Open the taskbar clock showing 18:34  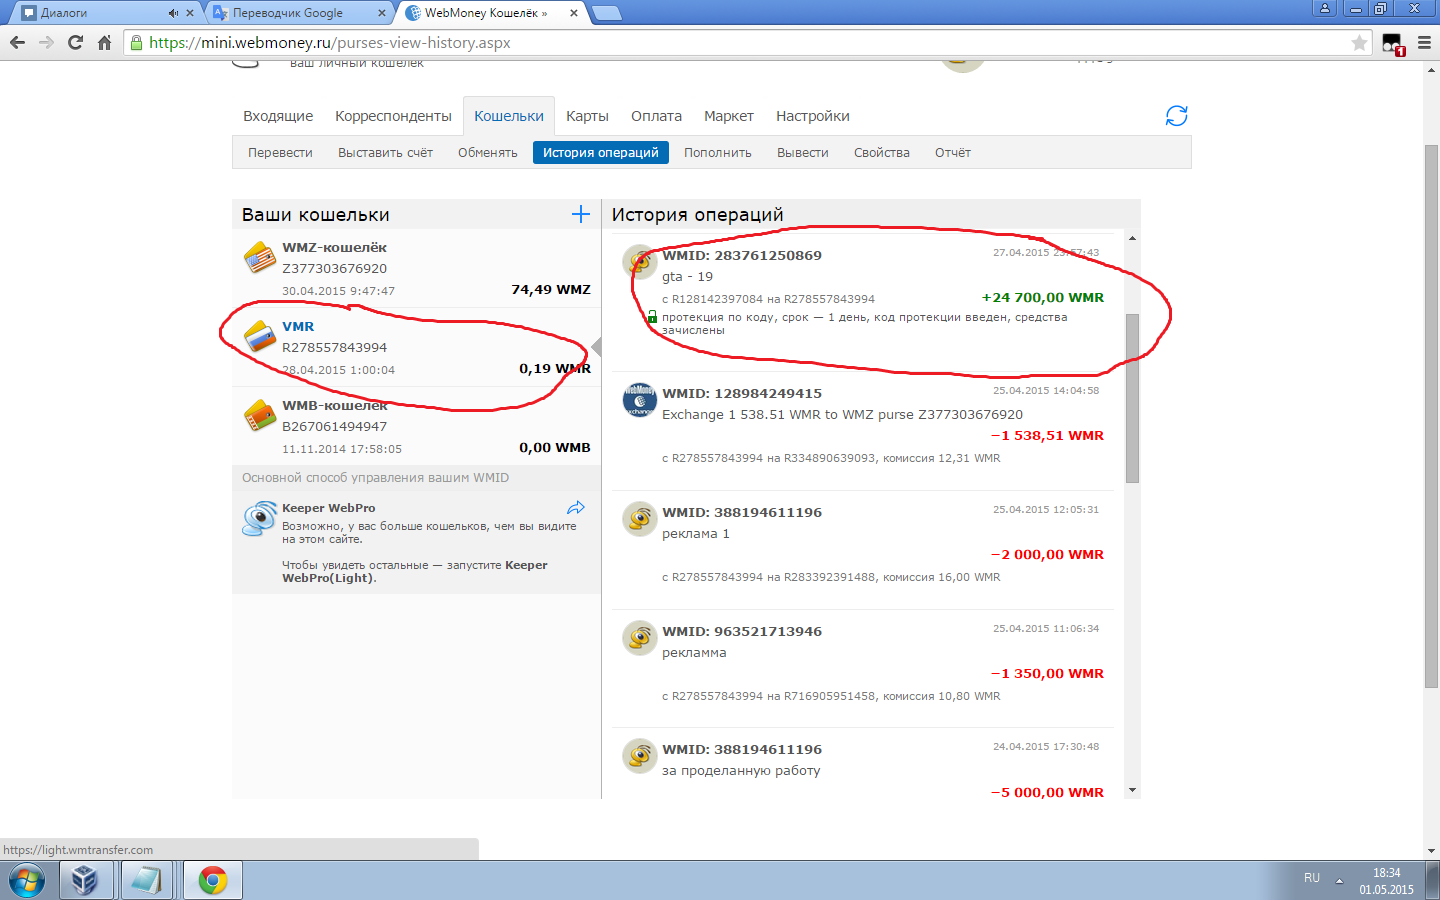[1386, 881]
